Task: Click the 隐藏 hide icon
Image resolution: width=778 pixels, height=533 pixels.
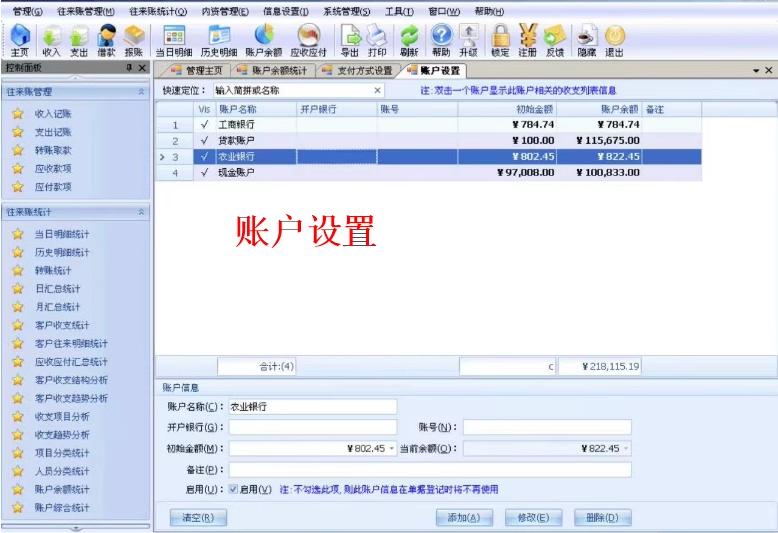Action: tap(586, 41)
